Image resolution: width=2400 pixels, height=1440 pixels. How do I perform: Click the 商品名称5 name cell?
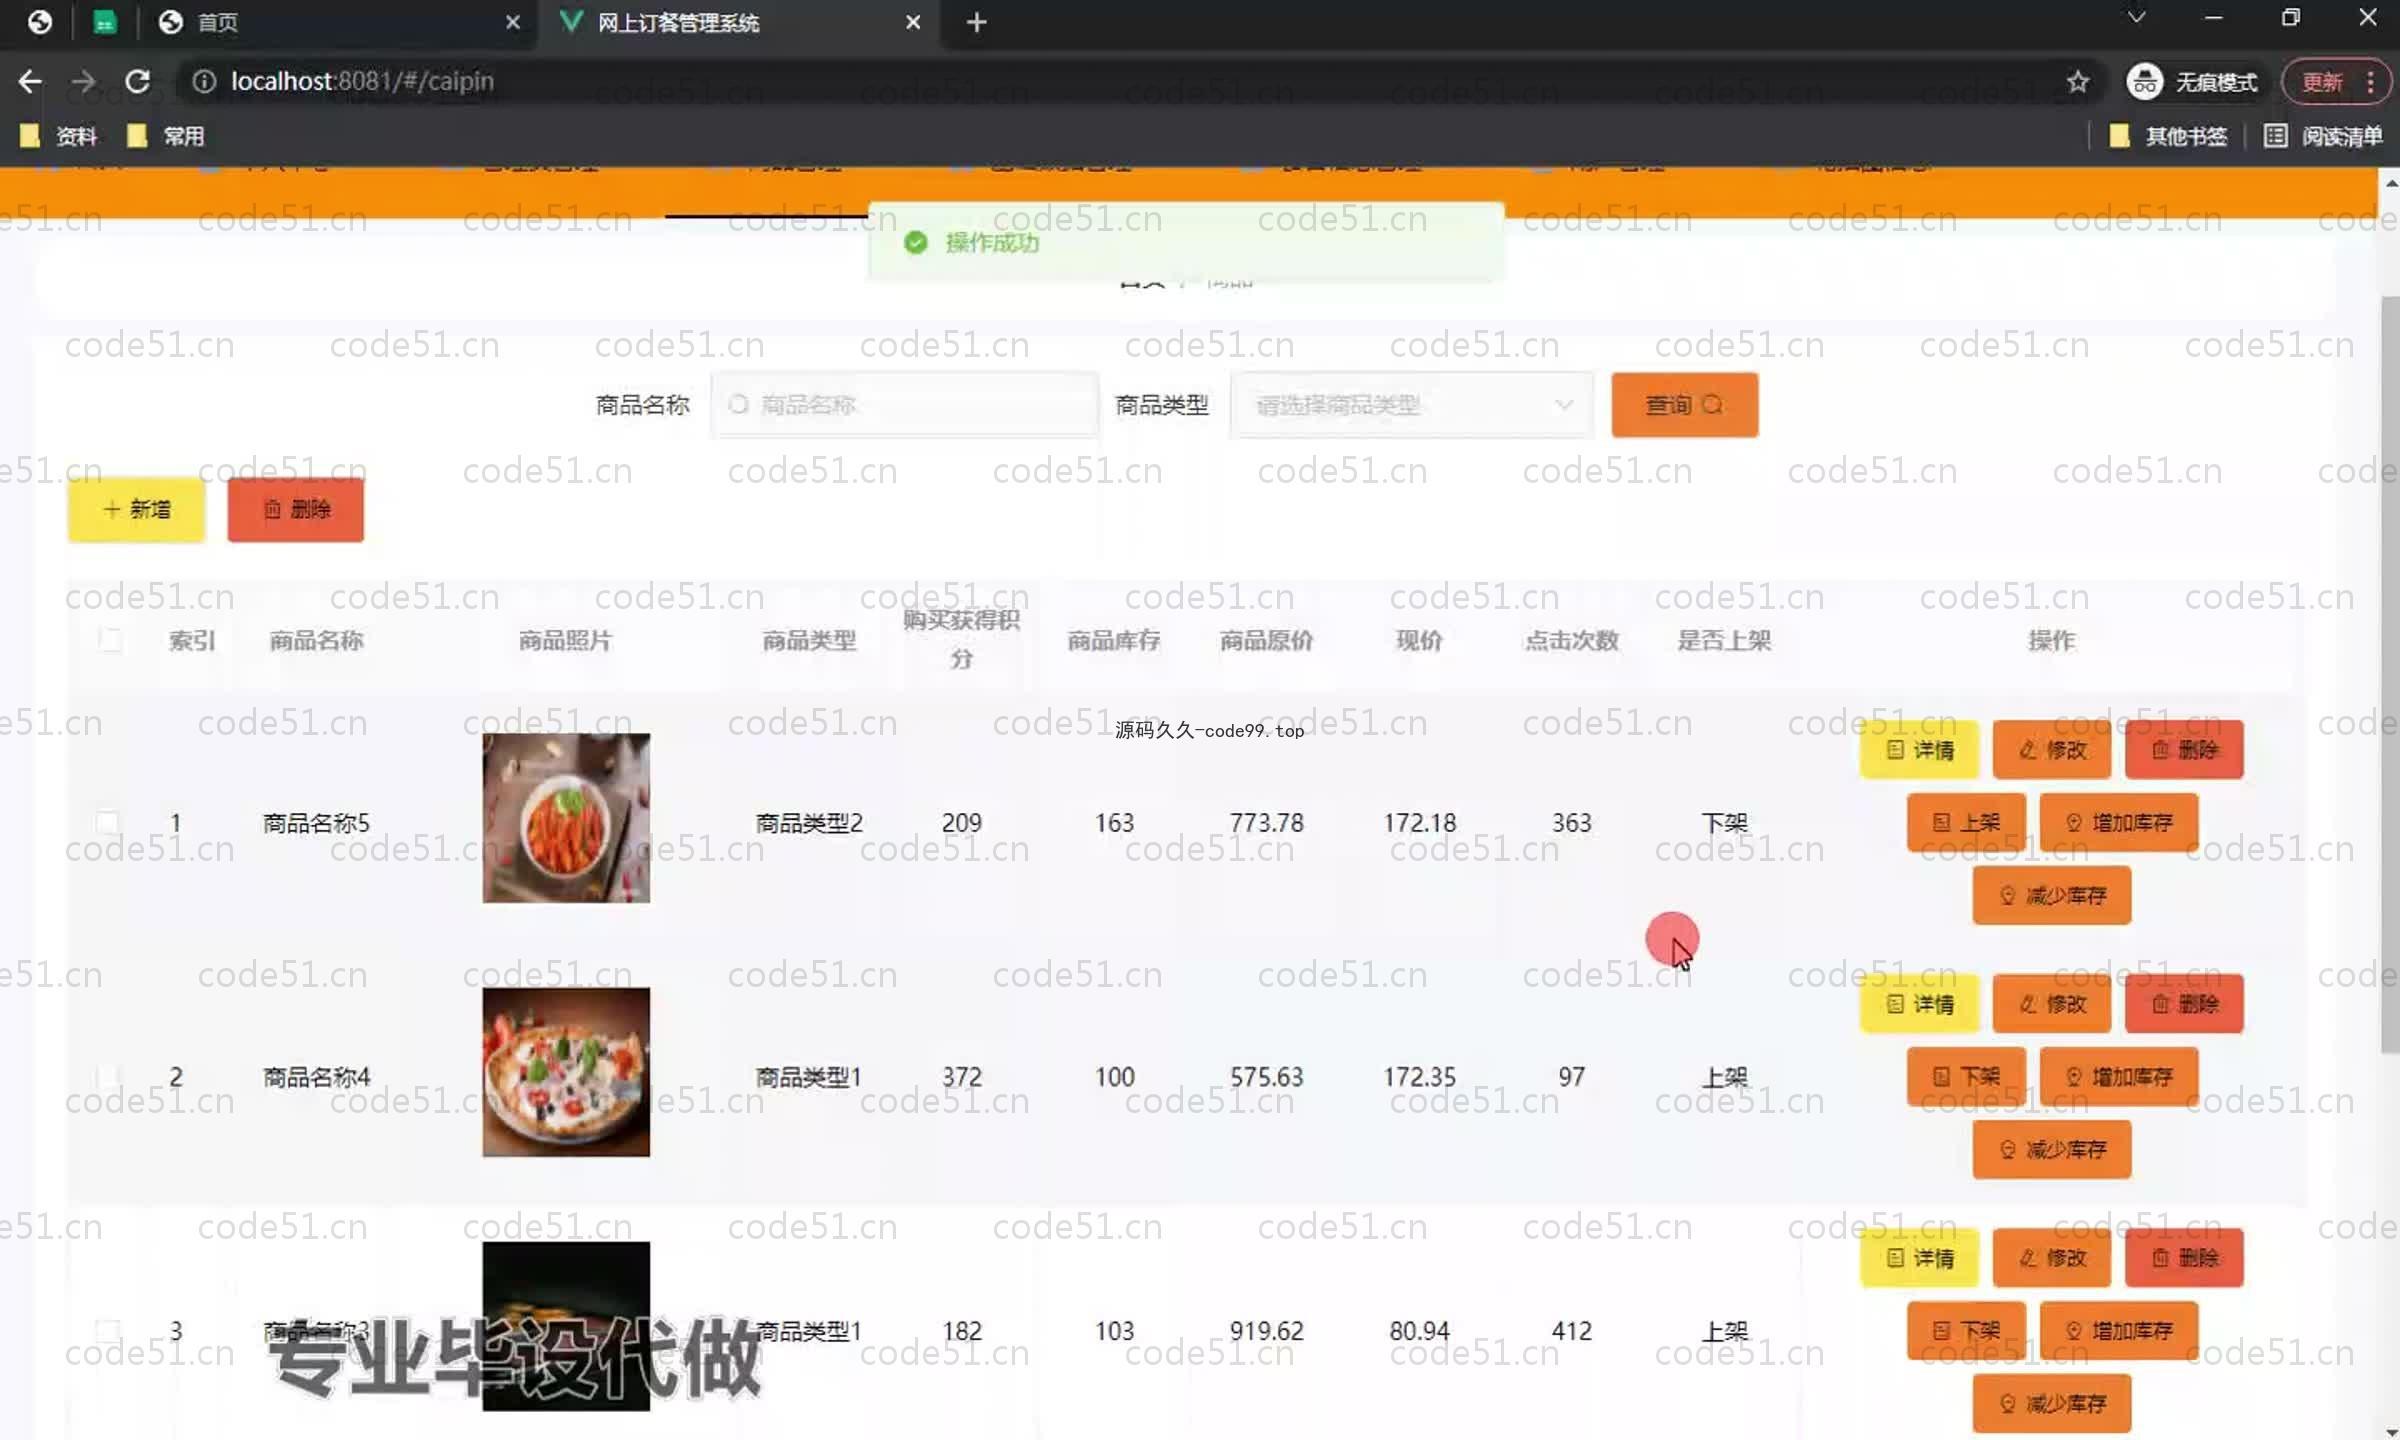click(316, 822)
